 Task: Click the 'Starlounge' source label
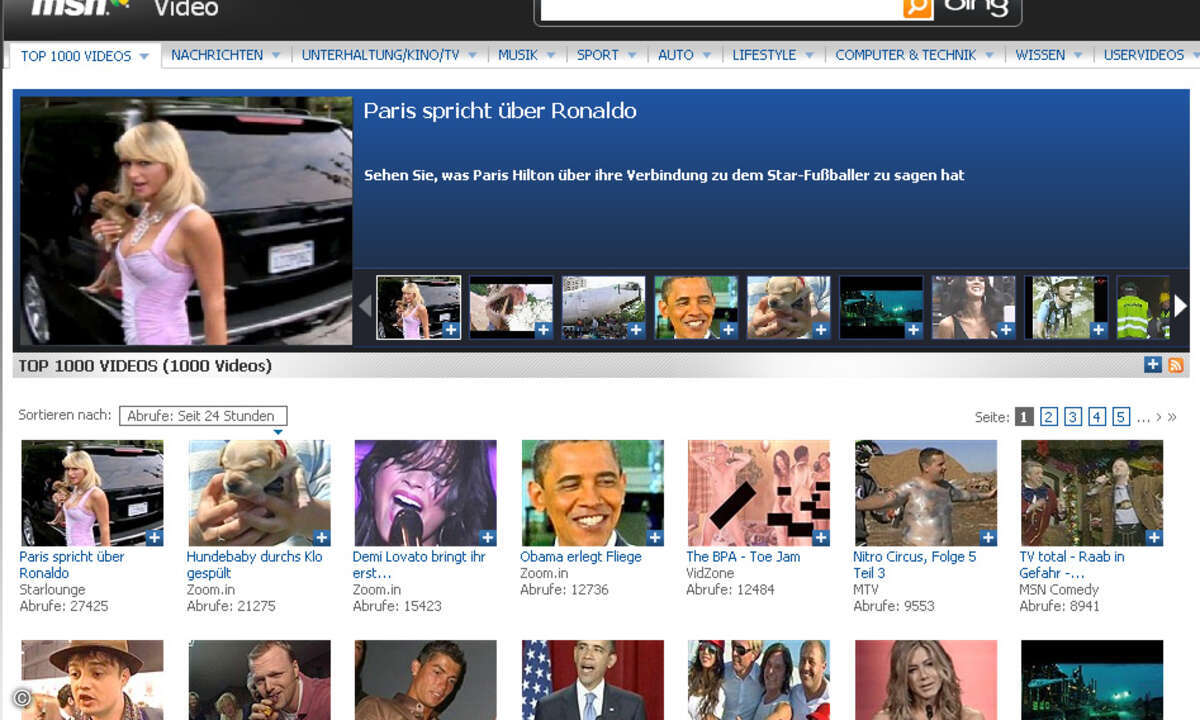point(52,590)
